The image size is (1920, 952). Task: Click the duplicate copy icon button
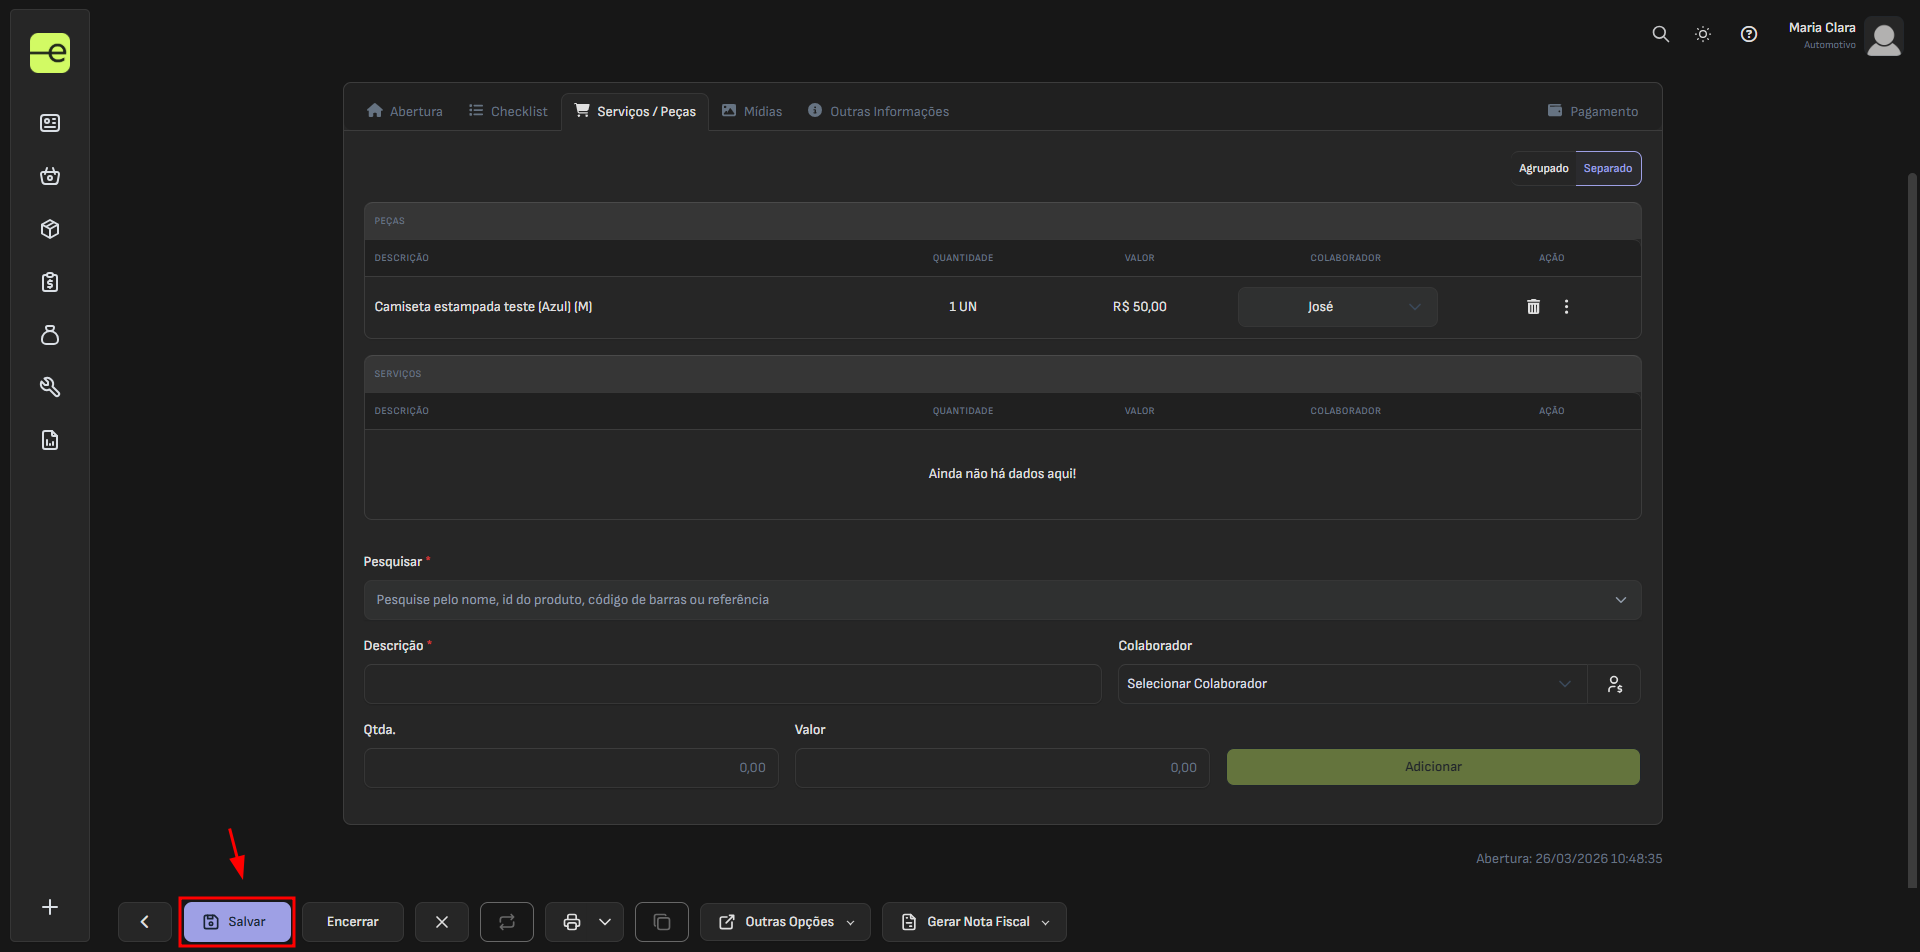pyautogui.click(x=661, y=922)
